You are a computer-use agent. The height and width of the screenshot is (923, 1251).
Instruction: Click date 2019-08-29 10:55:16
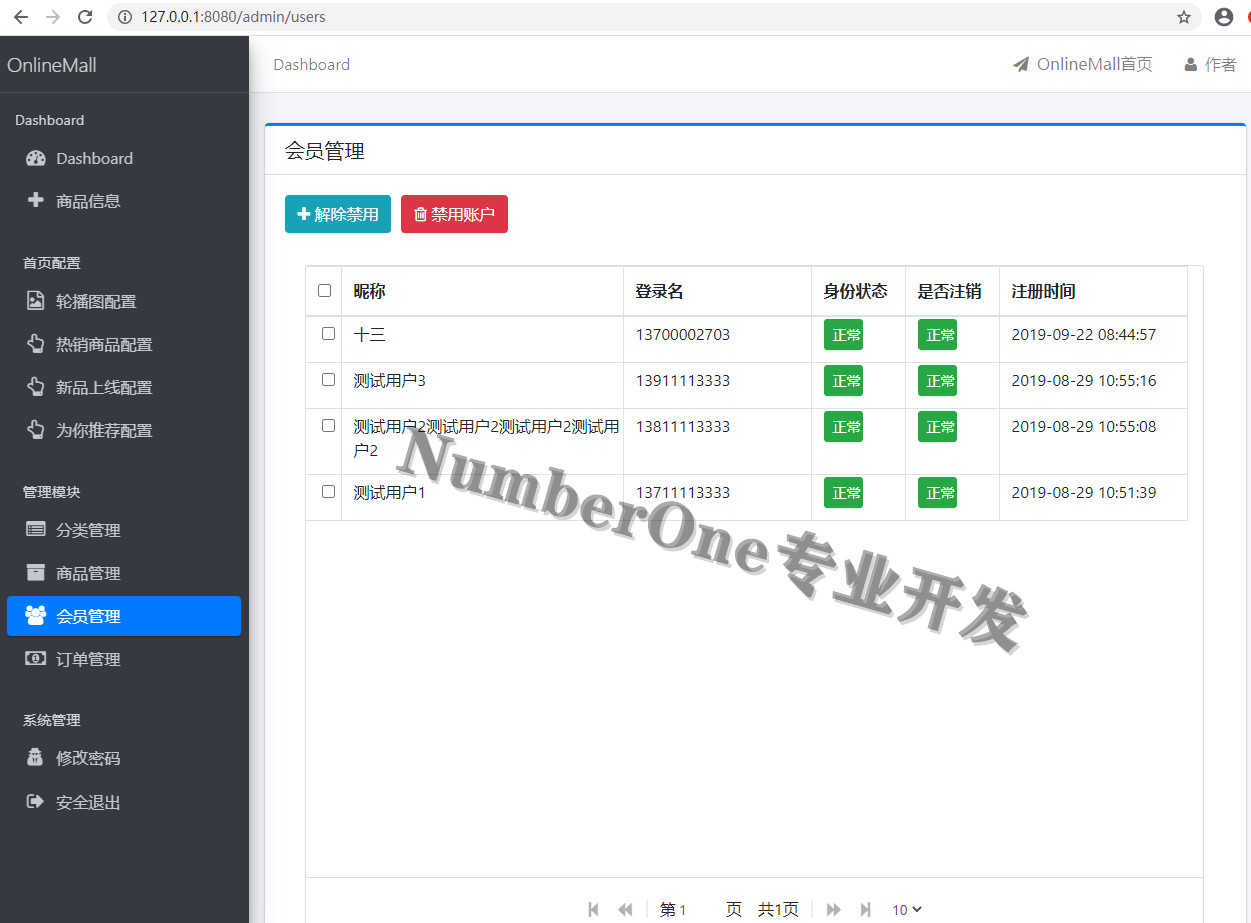point(1084,380)
